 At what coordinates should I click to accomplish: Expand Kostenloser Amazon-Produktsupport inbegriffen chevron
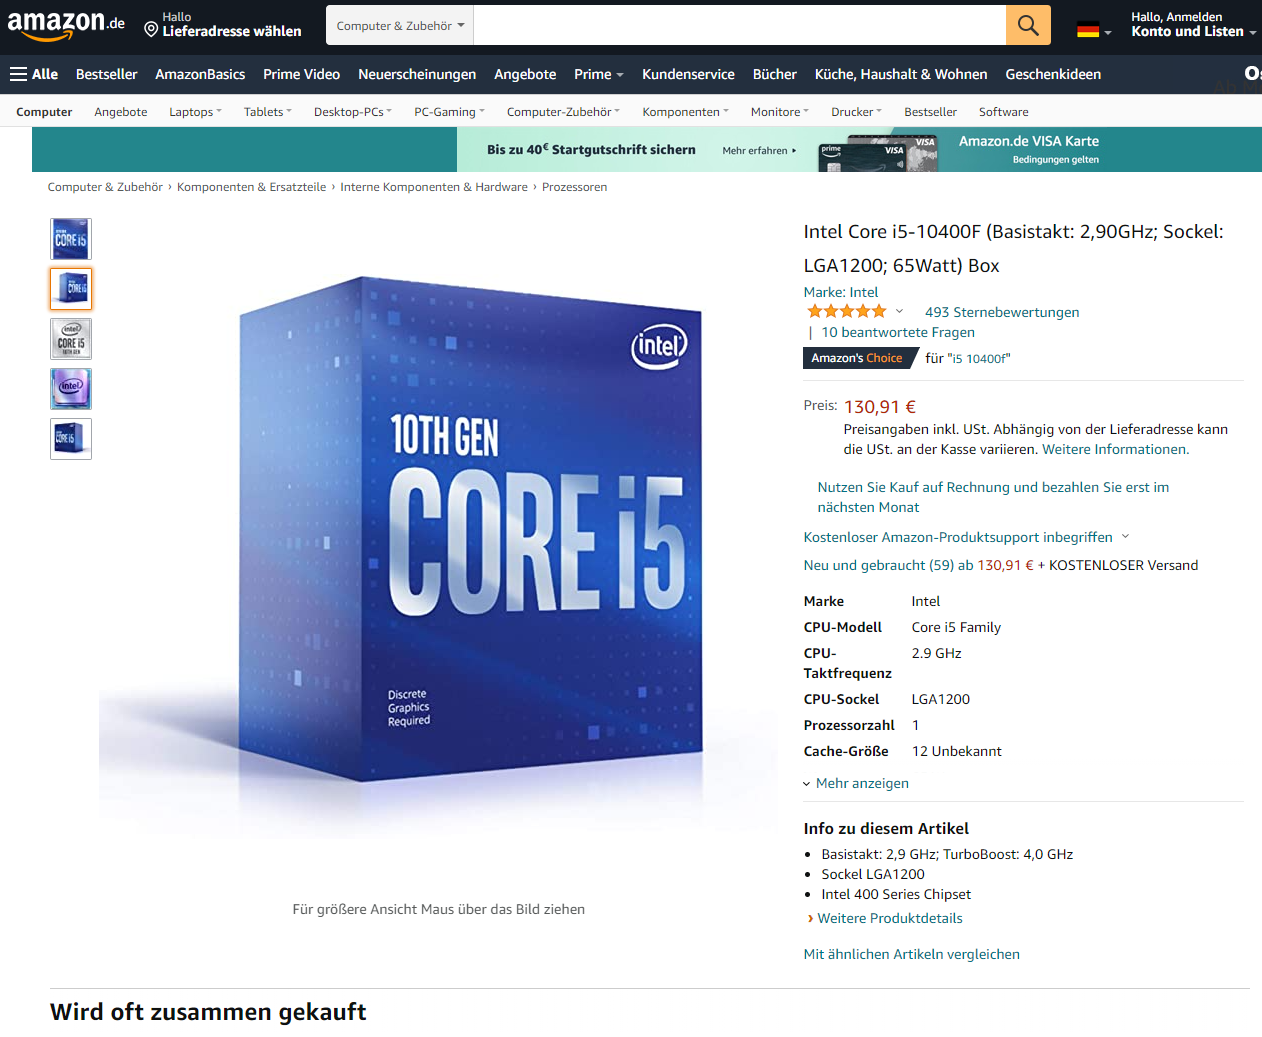pyautogui.click(x=1125, y=537)
